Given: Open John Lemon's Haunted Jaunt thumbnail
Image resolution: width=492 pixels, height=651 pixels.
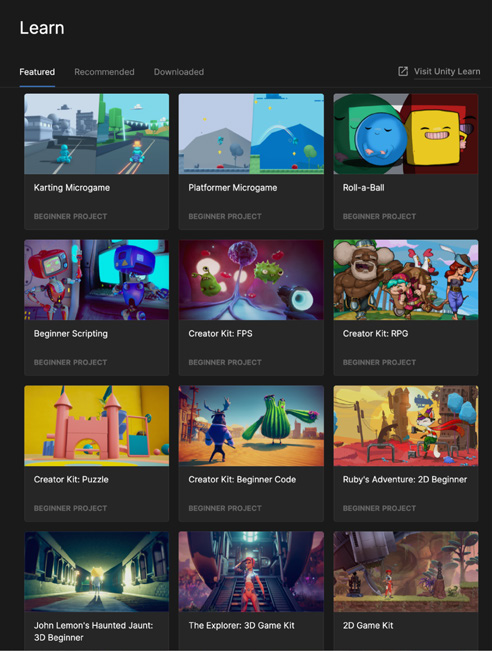Looking at the screenshot, I should pyautogui.click(x=96, y=572).
